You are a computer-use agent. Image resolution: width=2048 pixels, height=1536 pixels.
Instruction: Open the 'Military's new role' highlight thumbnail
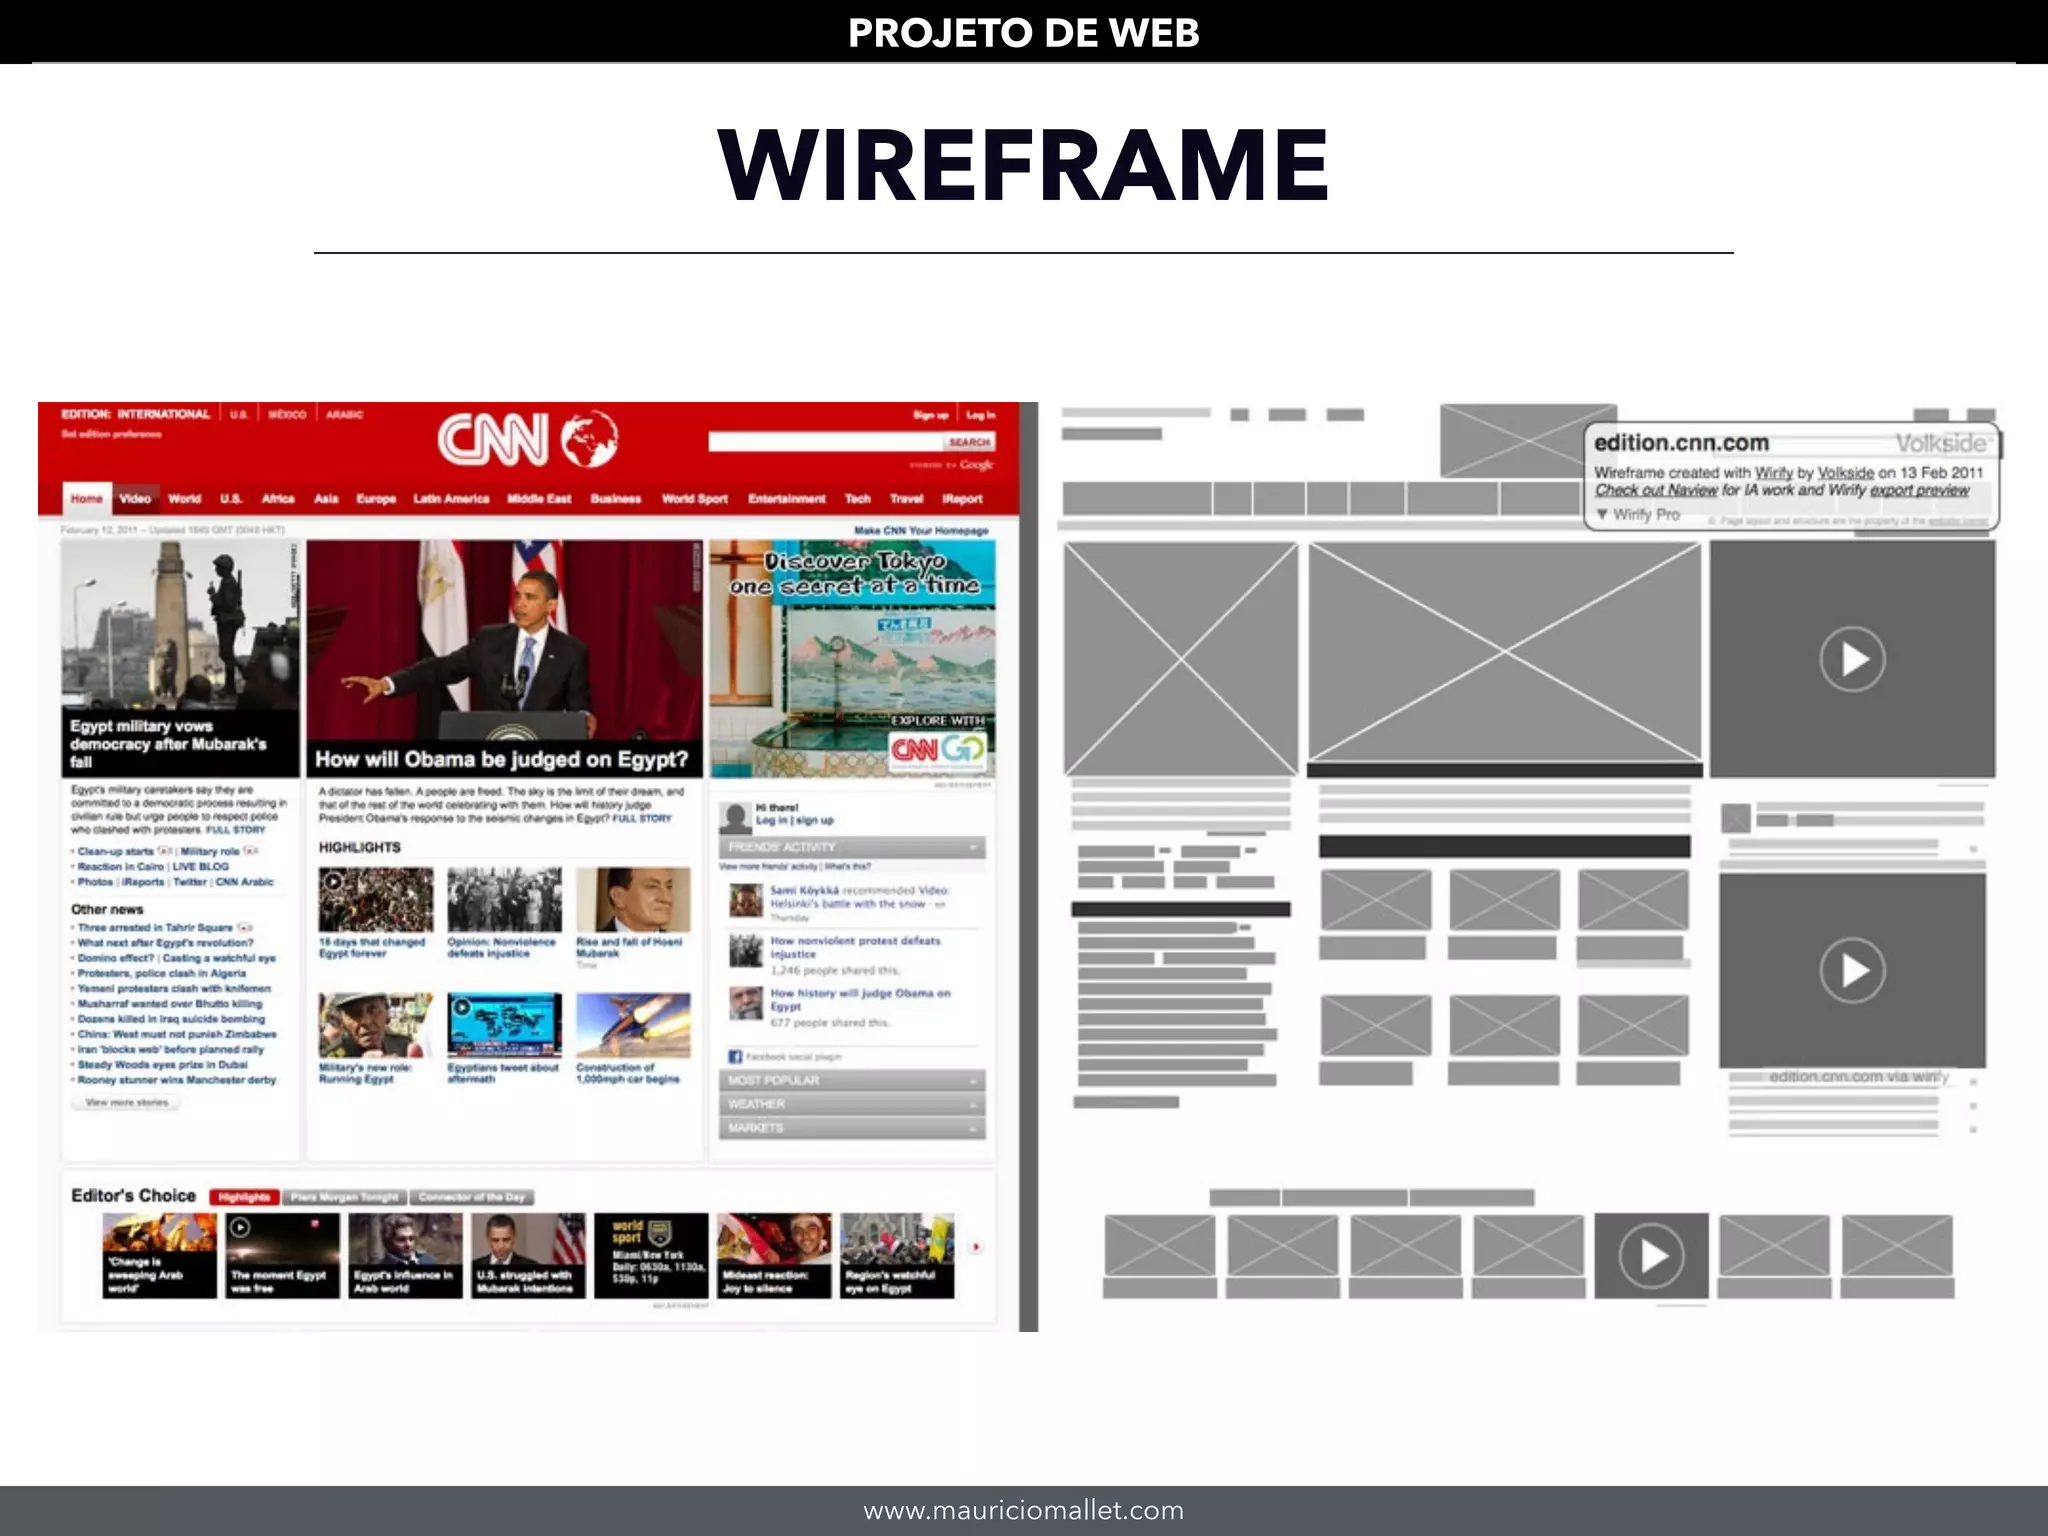(x=376, y=1025)
